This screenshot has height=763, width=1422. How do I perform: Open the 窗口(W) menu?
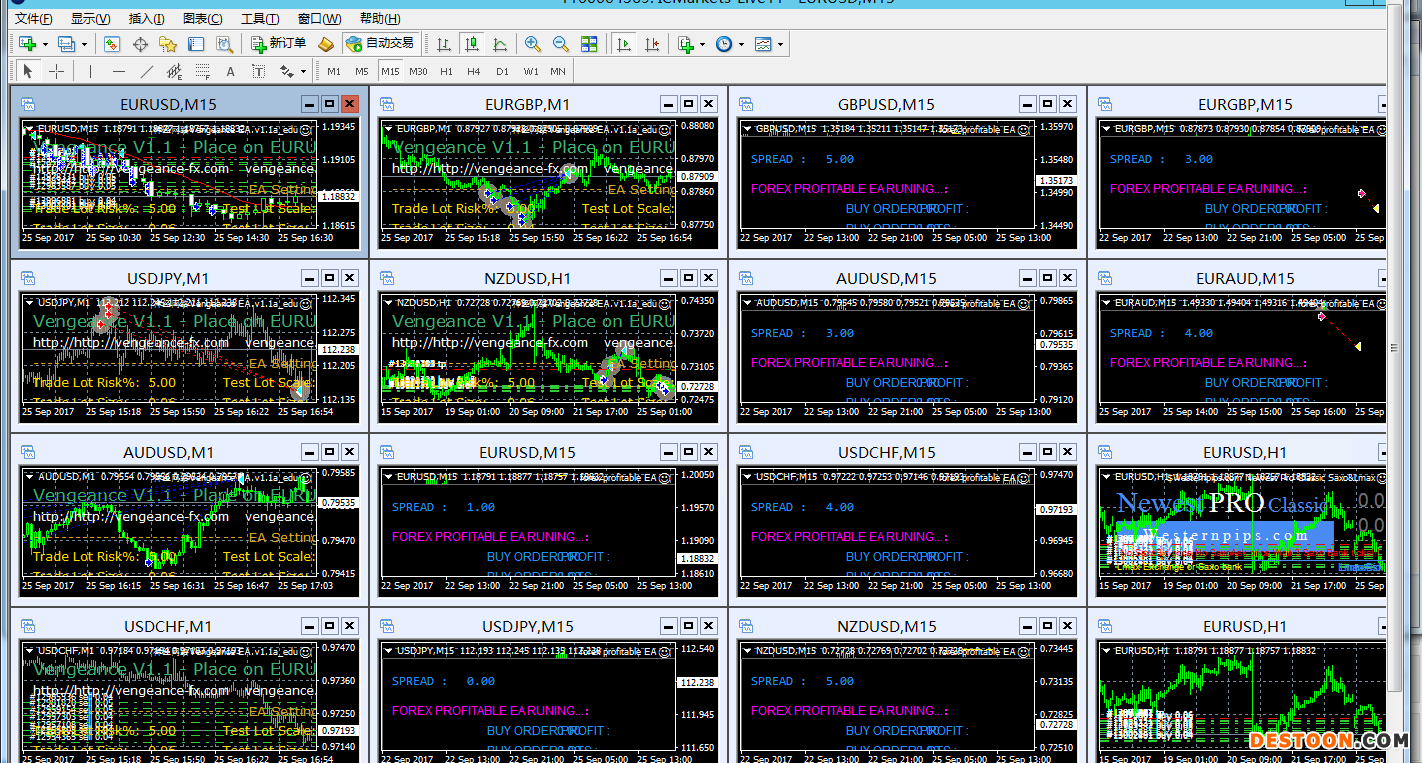pos(320,19)
